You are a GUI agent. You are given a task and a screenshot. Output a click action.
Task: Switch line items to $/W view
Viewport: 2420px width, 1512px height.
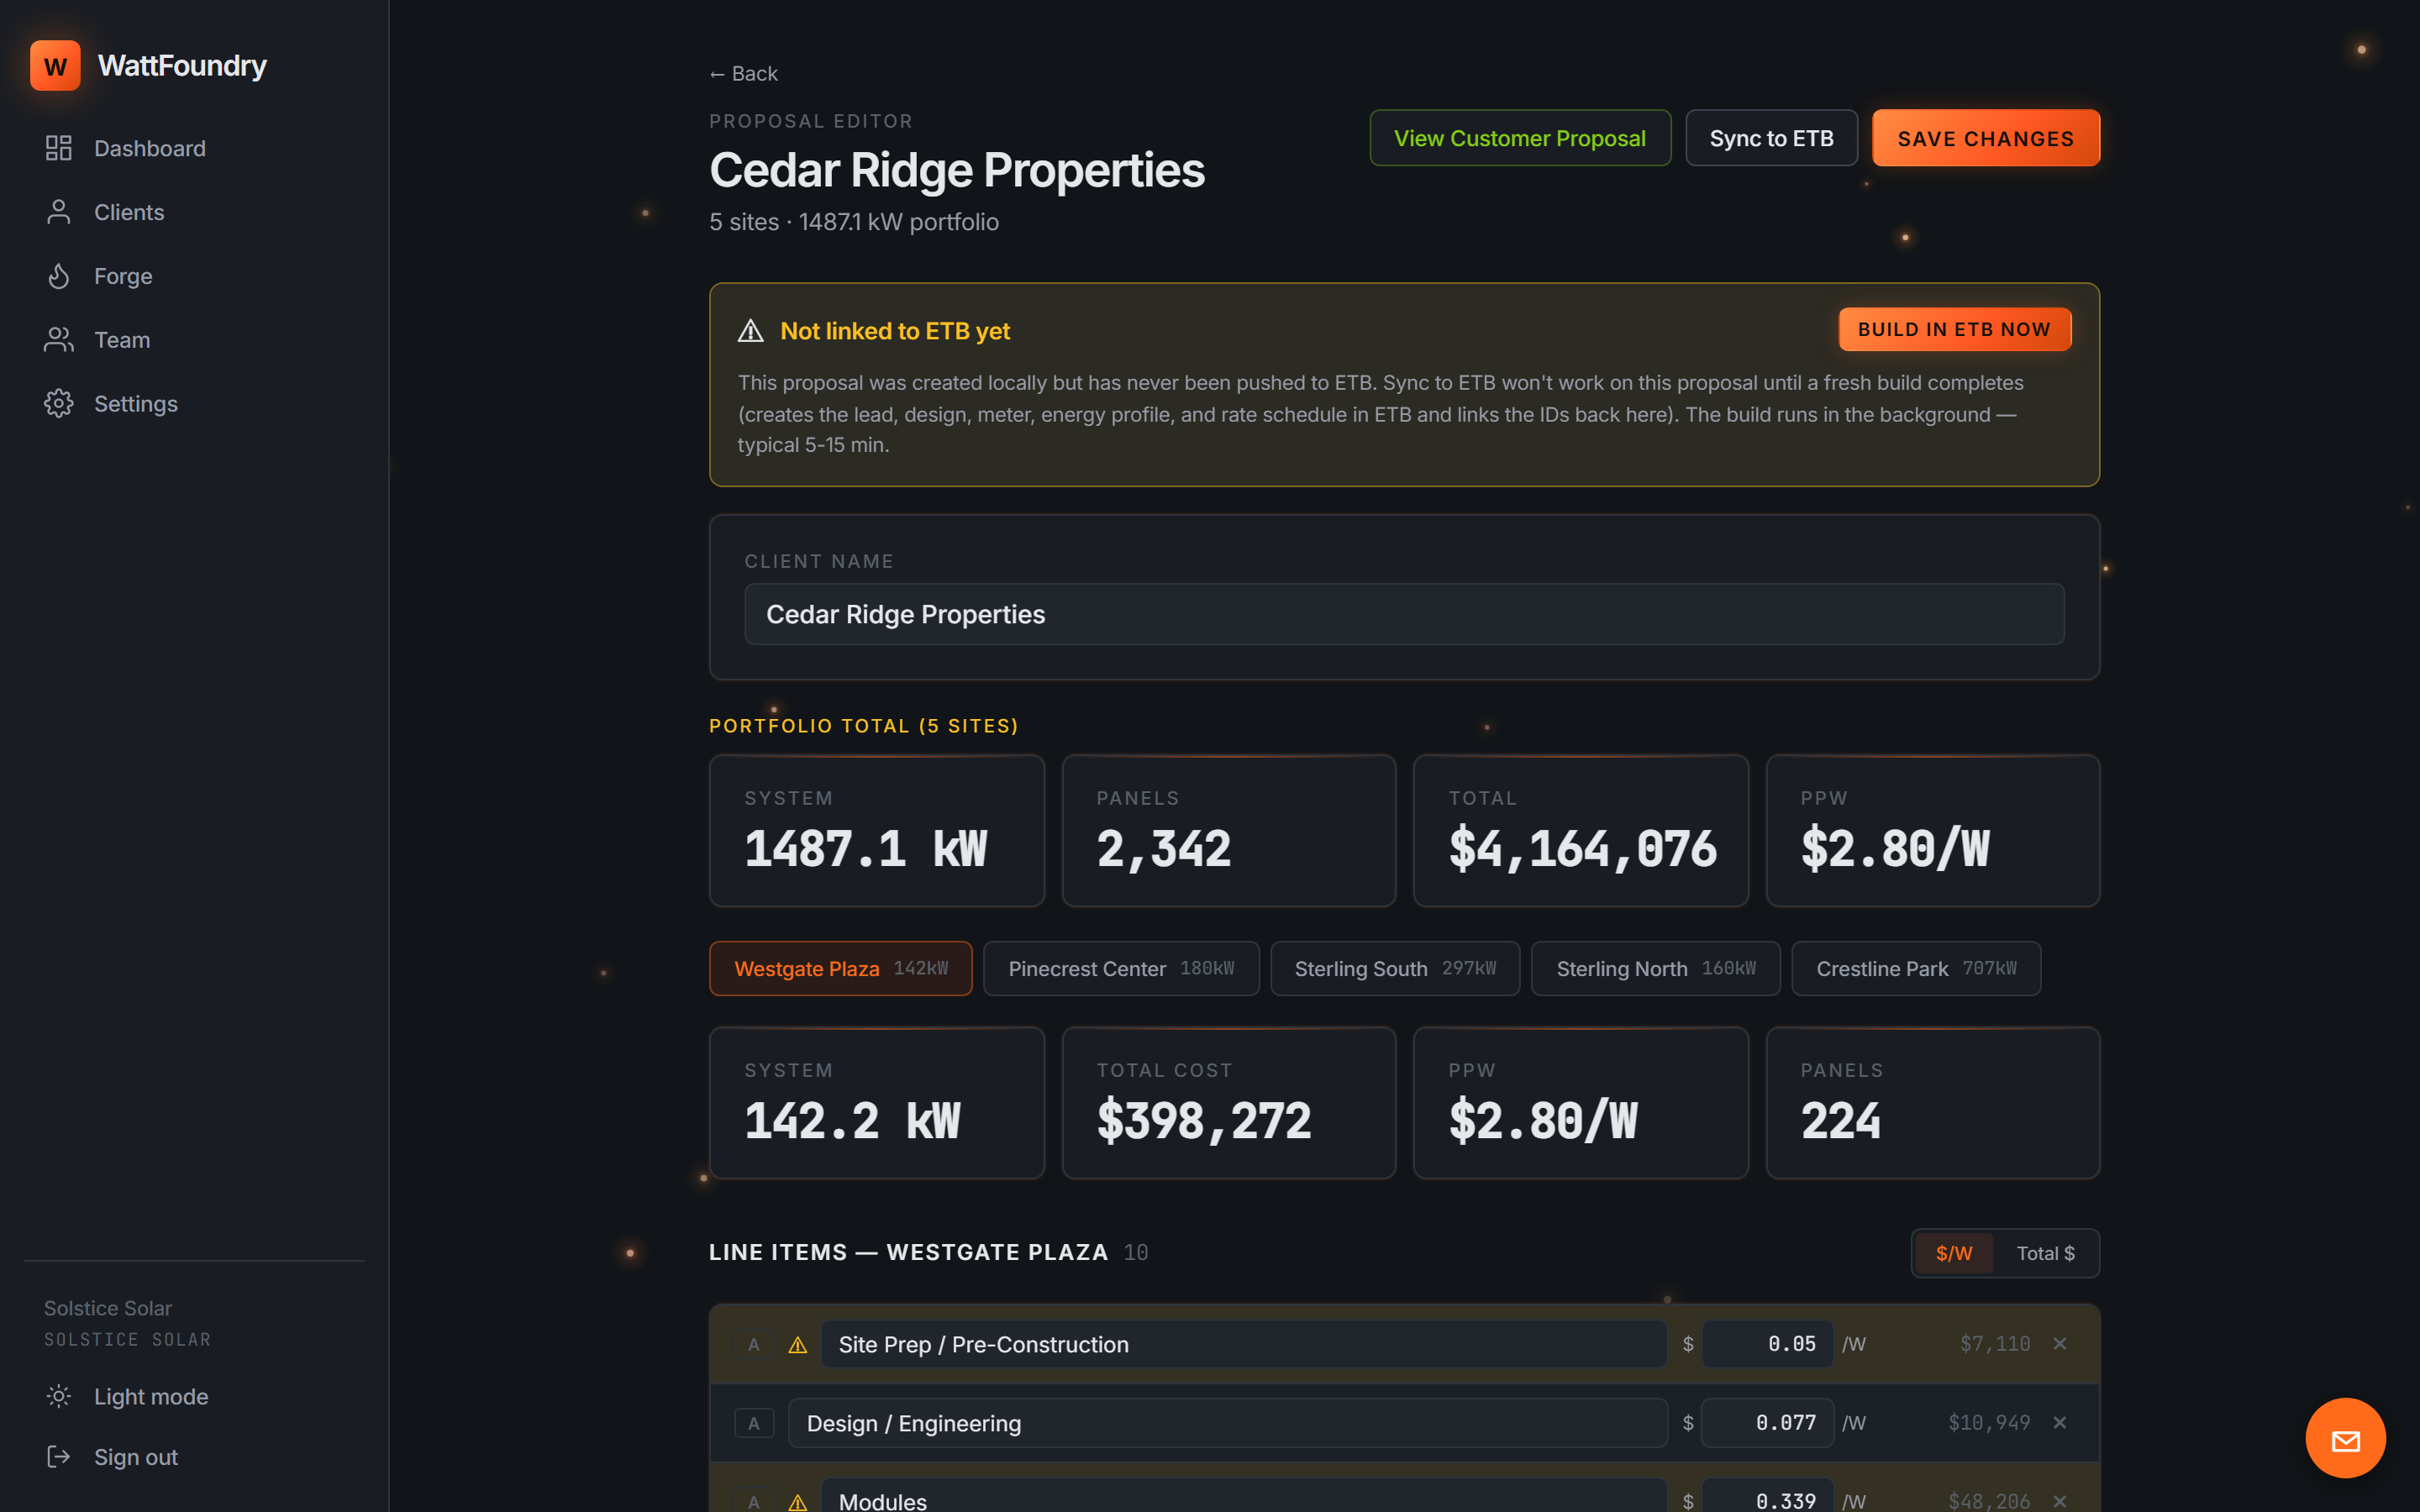point(1954,1253)
